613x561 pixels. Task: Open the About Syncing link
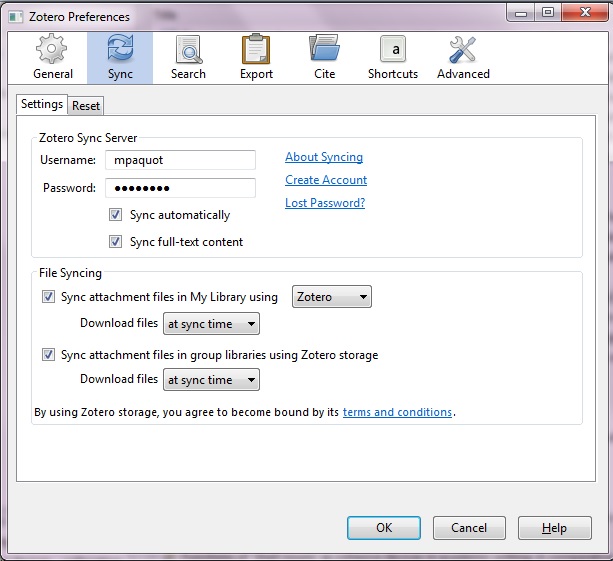click(x=324, y=157)
